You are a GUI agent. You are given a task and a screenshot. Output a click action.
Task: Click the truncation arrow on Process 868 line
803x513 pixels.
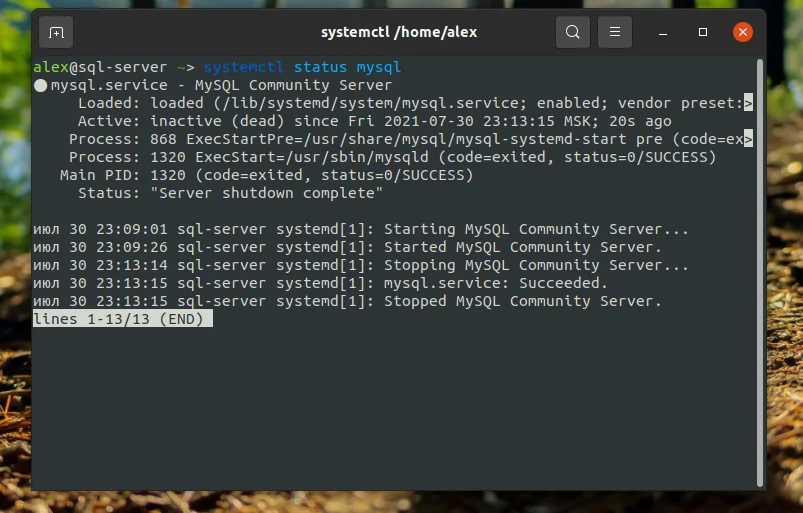[x=748, y=139]
